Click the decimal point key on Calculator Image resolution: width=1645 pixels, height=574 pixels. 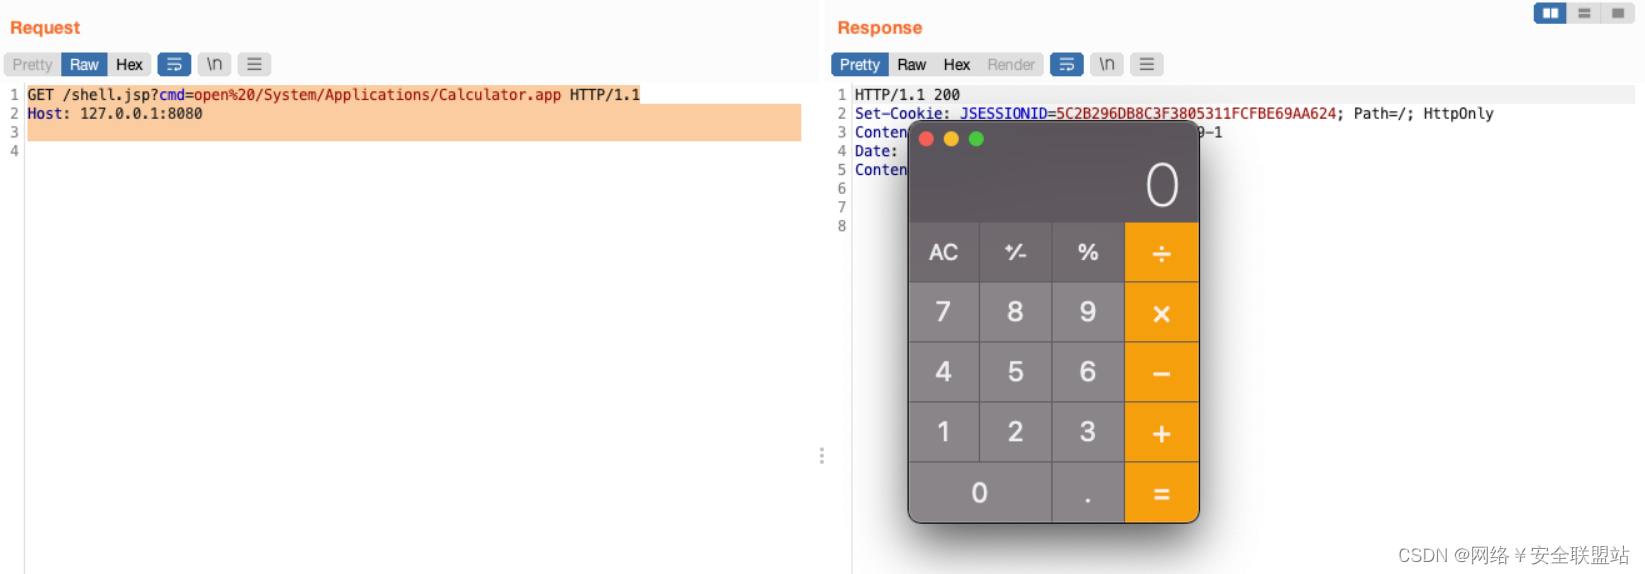pyautogui.click(x=1088, y=493)
